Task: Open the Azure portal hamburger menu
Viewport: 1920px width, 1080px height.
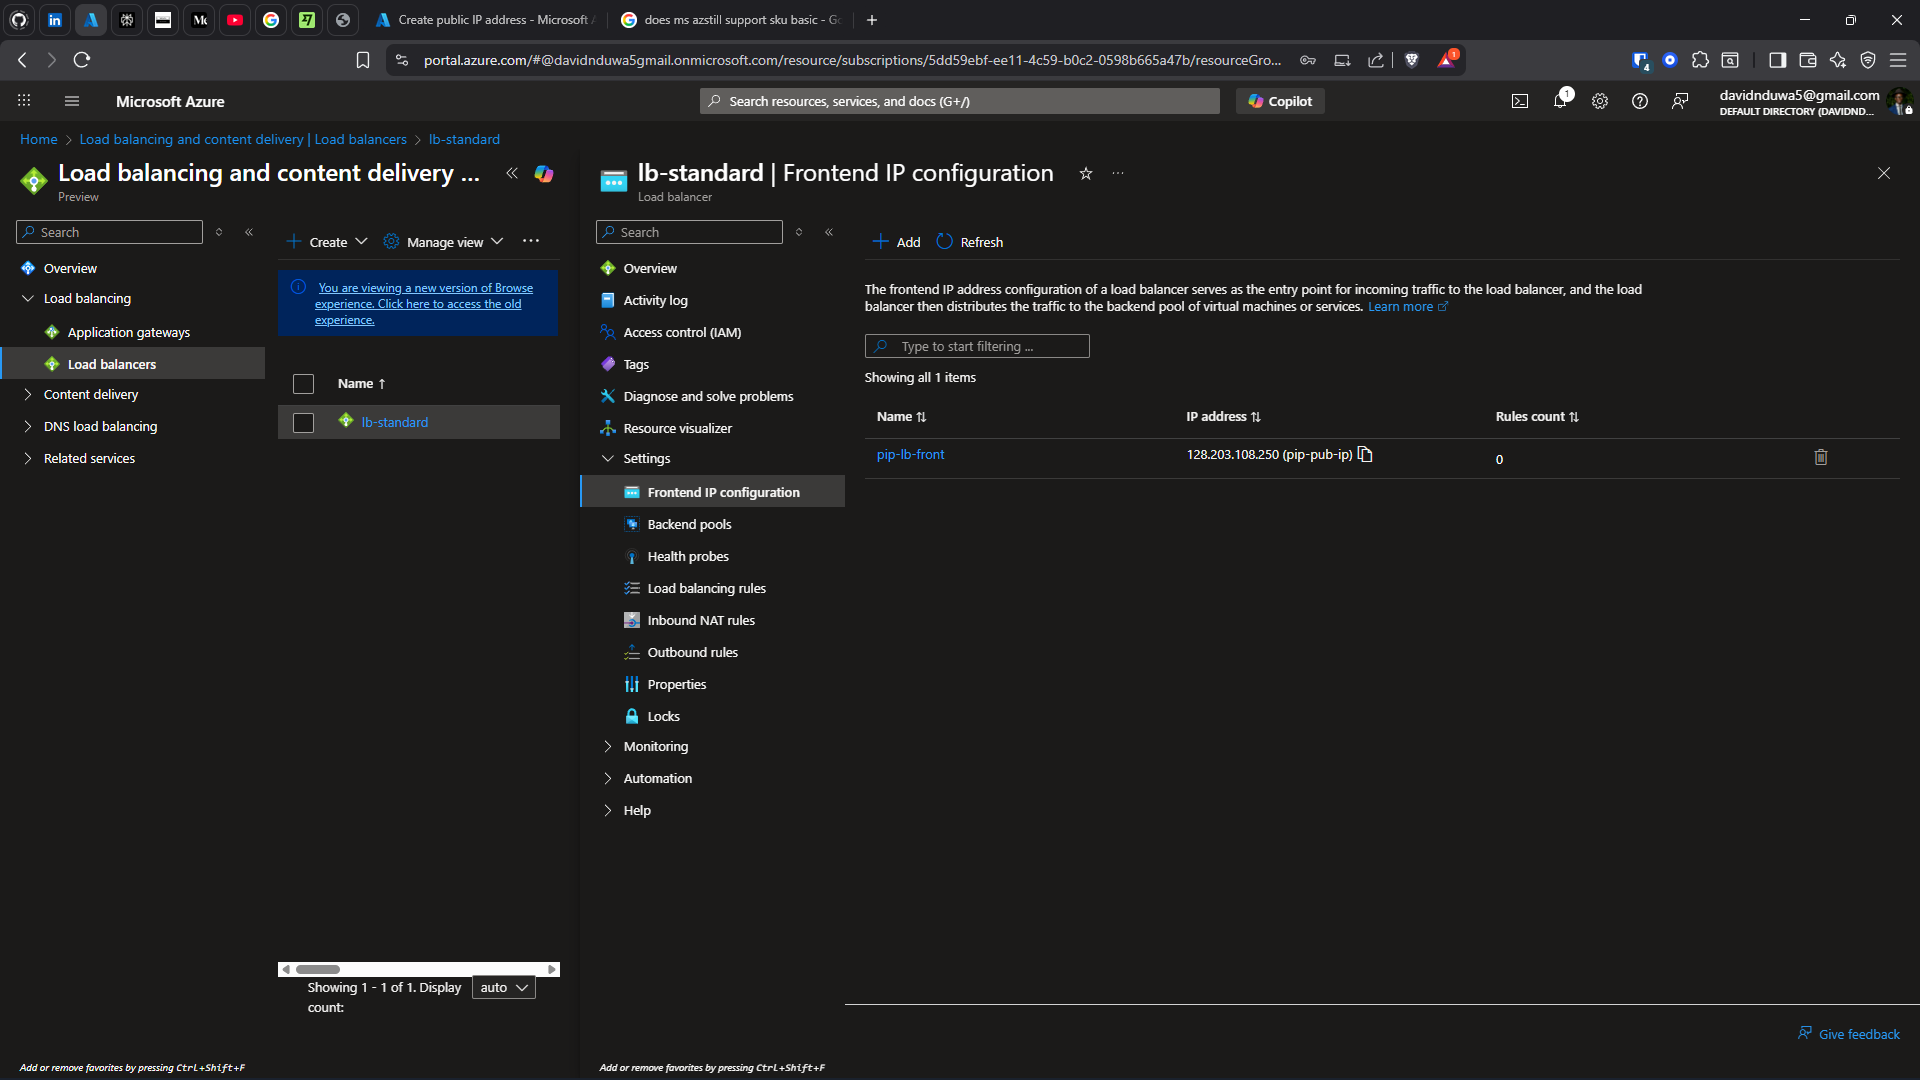Action: click(x=71, y=101)
